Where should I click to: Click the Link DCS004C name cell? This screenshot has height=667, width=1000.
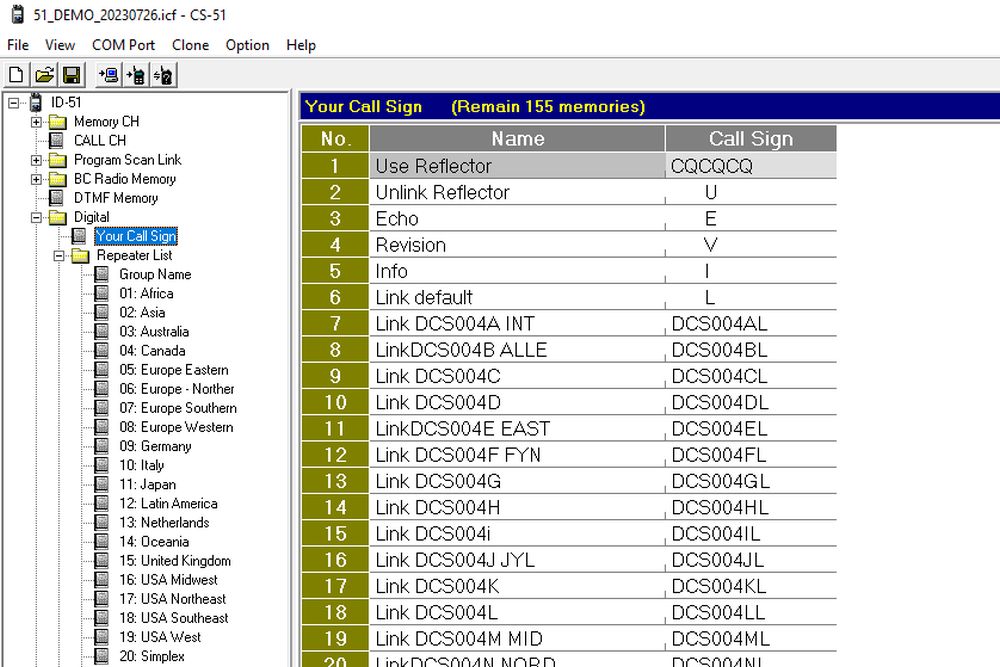pyautogui.click(x=517, y=376)
